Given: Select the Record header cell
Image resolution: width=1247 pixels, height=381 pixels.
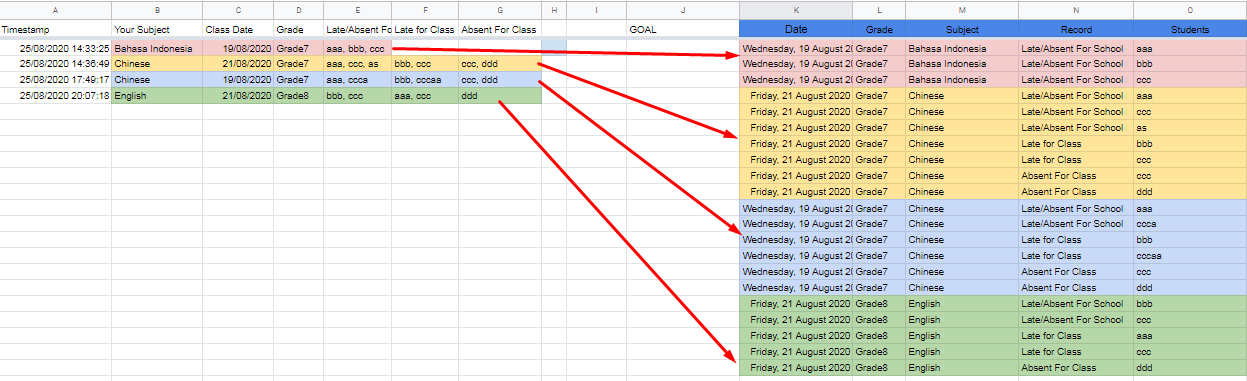Looking at the screenshot, I should coord(1076,29).
